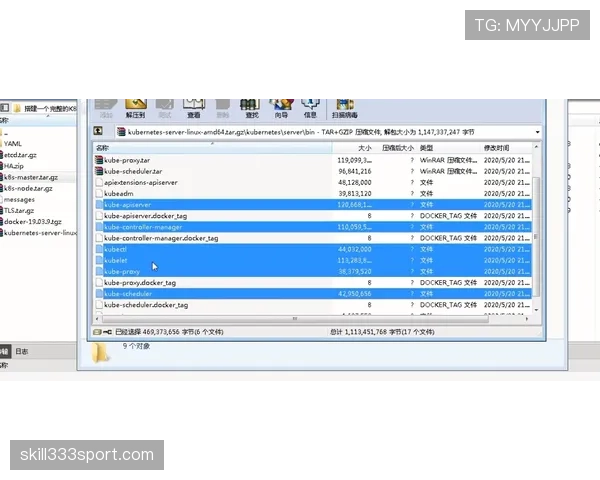Select the parent folder ".." entry in the background list

(x=5, y=133)
